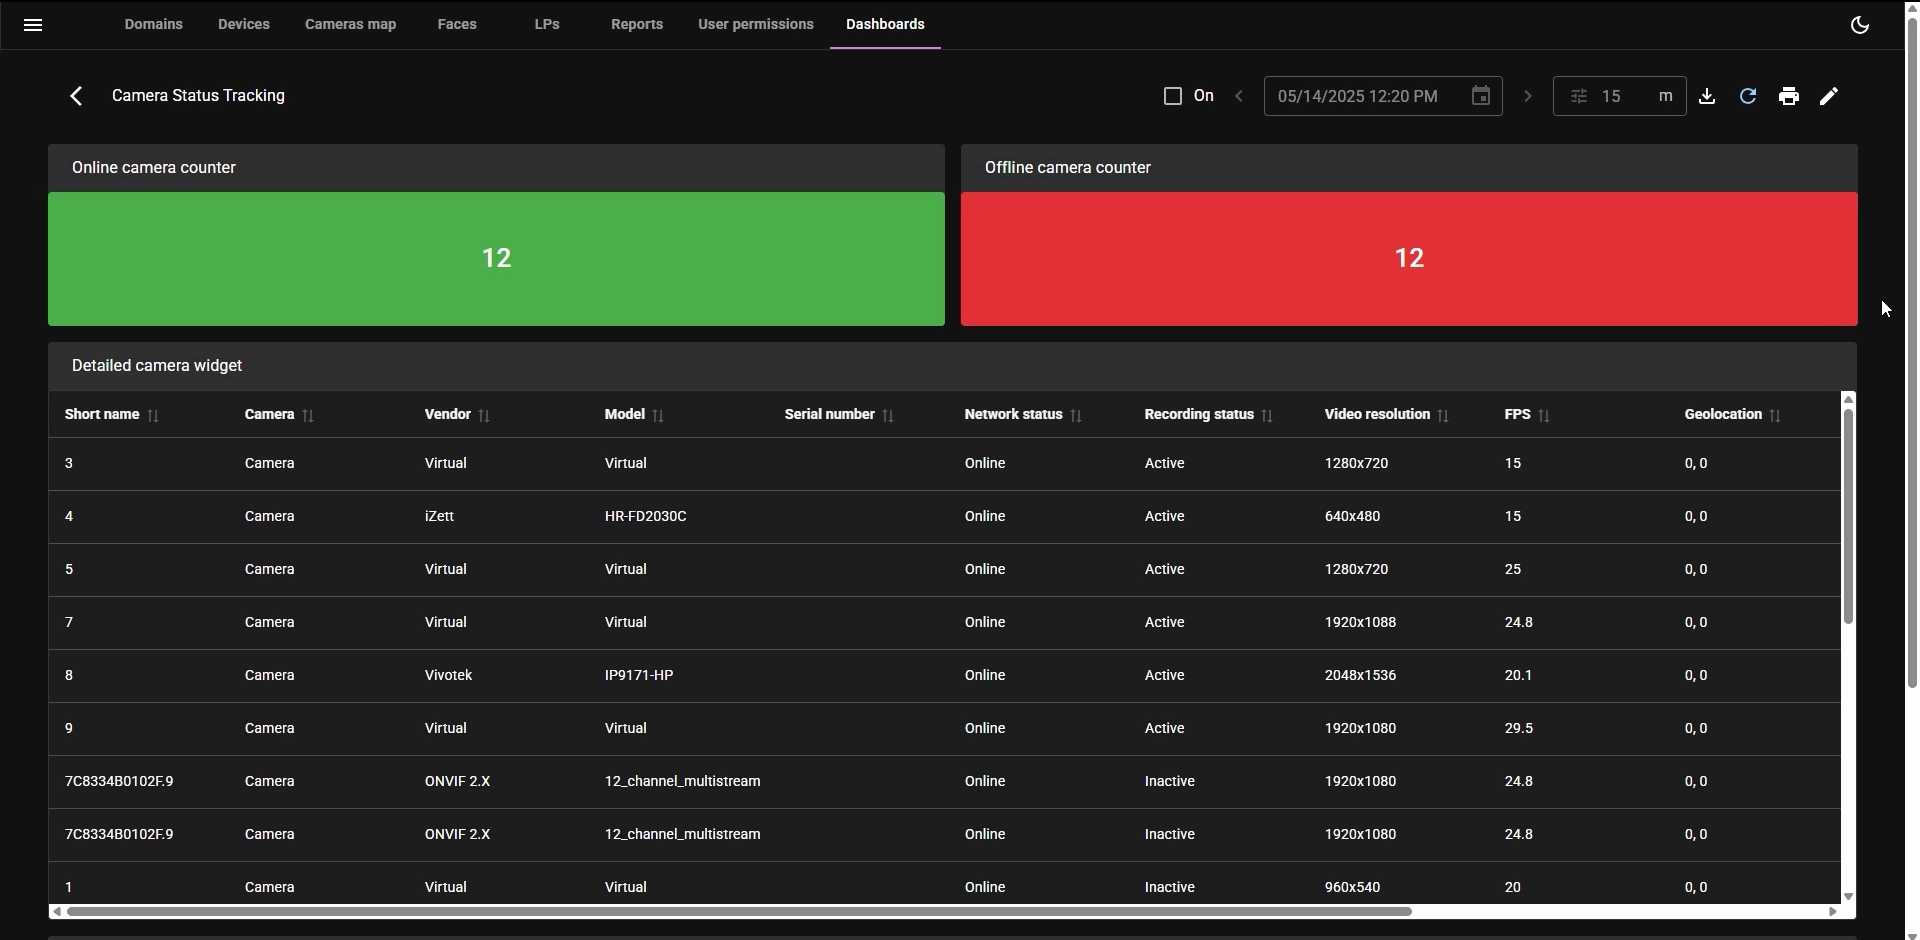This screenshot has width=1920, height=940.
Task: Edit the dashboard with pencil icon
Action: pyautogui.click(x=1829, y=96)
